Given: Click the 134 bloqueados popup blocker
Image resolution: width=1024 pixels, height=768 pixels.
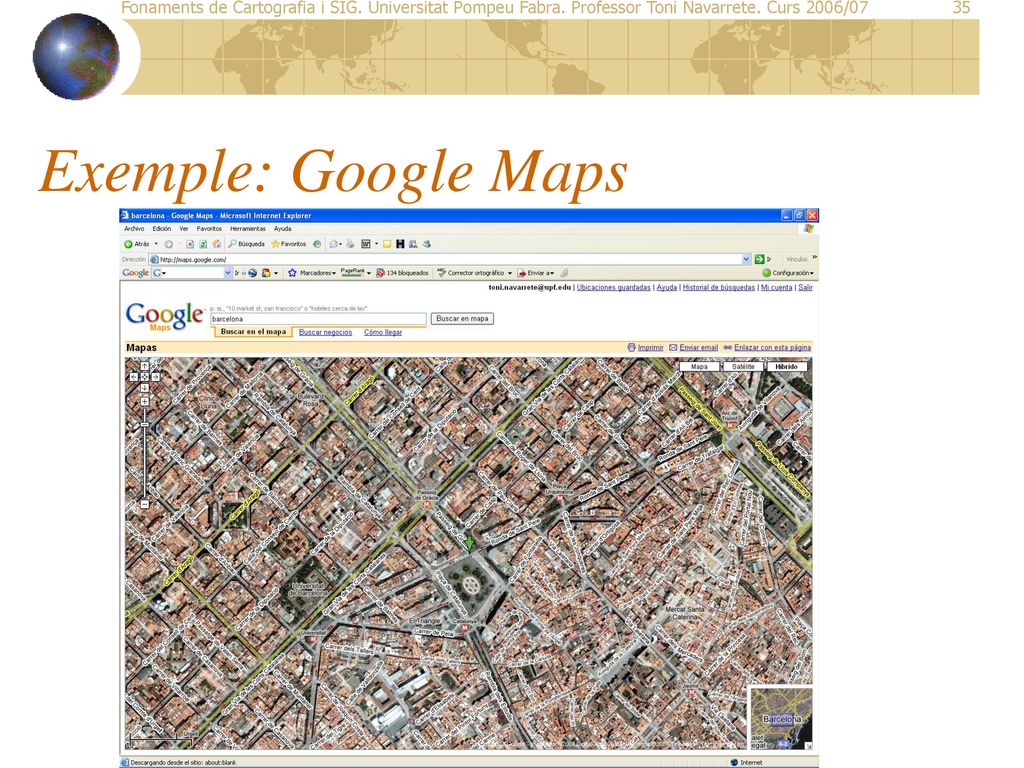Looking at the screenshot, I should click(x=402, y=273).
